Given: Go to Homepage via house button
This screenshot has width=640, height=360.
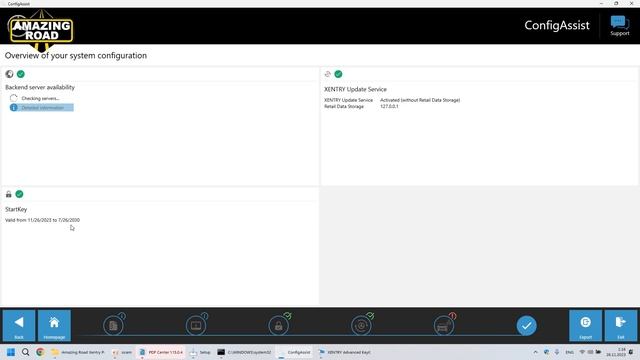Looking at the screenshot, I should [54, 325].
